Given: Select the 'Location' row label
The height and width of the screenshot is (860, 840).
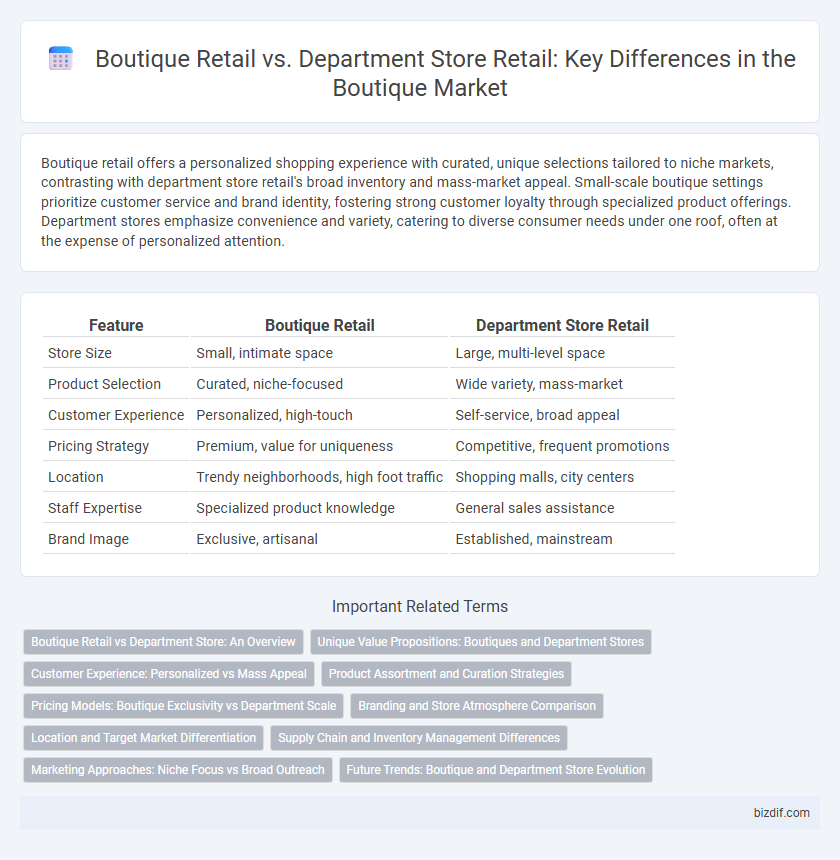Looking at the screenshot, I should [76, 477].
